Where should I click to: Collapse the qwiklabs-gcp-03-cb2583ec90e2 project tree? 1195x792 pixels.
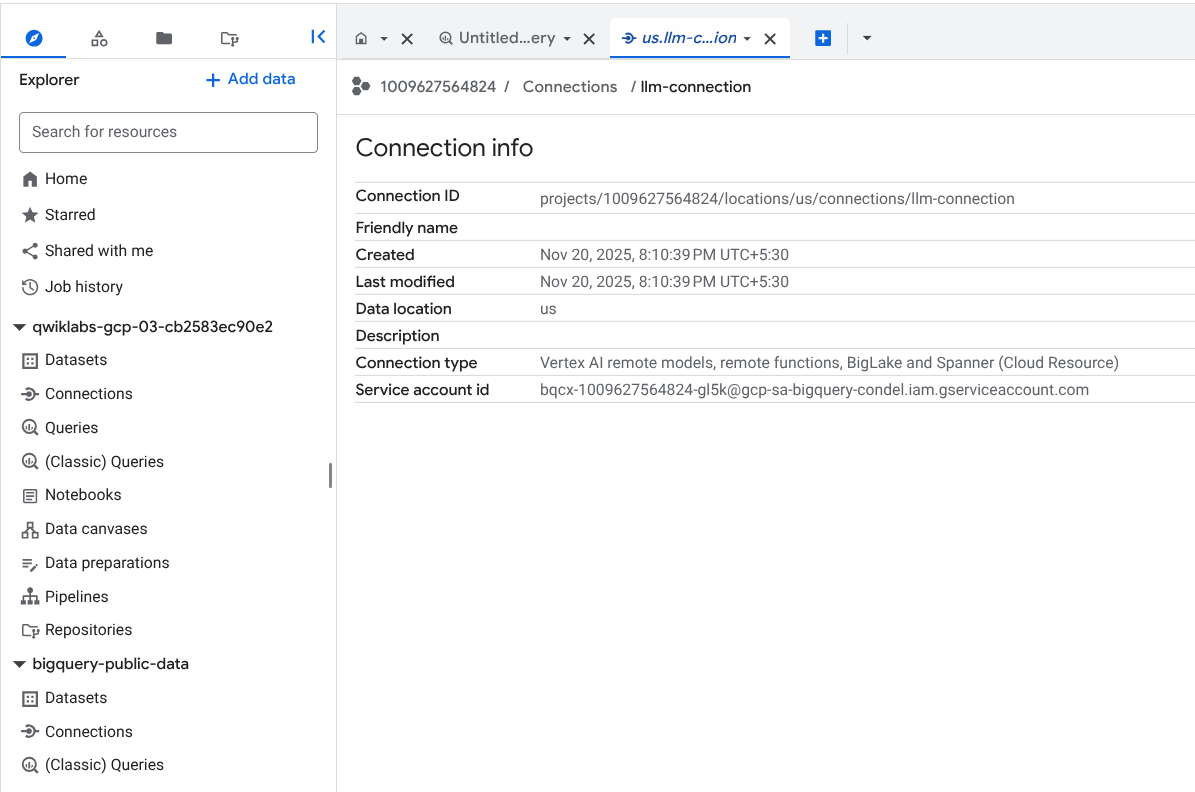click(x=19, y=326)
